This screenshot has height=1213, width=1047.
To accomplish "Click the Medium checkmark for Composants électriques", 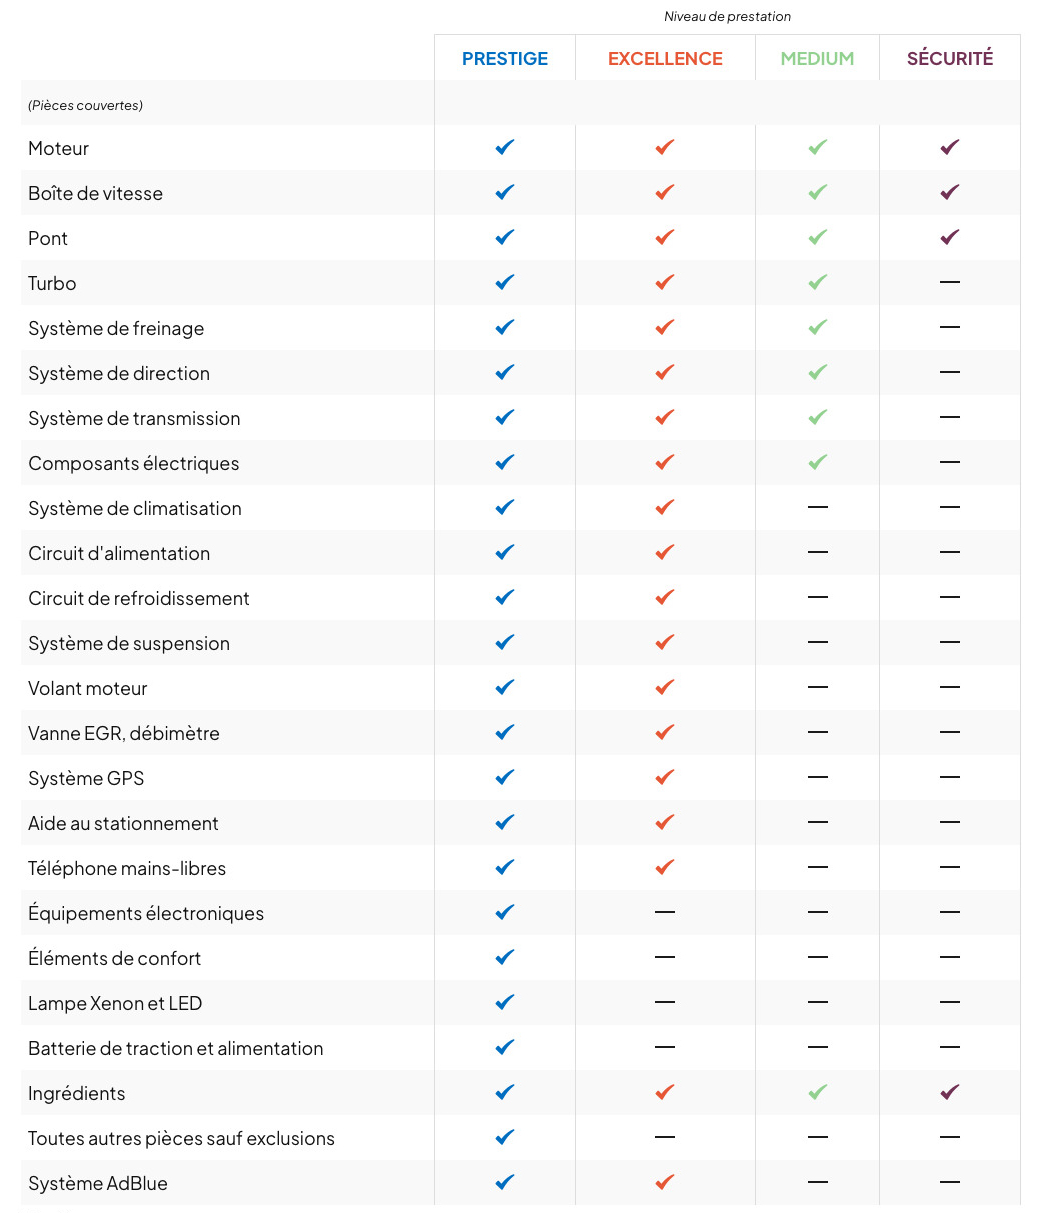I will click(x=818, y=462).
